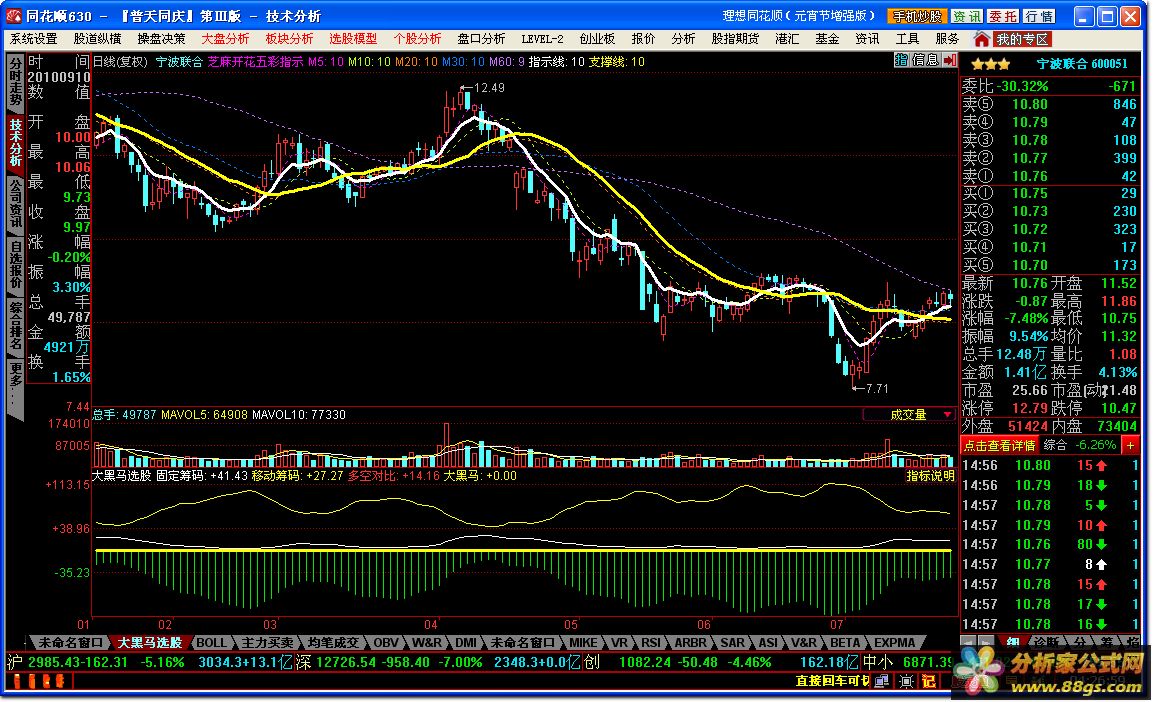1153x702 pixels.
Task: Open the 股指期货 menu
Action: coord(735,38)
